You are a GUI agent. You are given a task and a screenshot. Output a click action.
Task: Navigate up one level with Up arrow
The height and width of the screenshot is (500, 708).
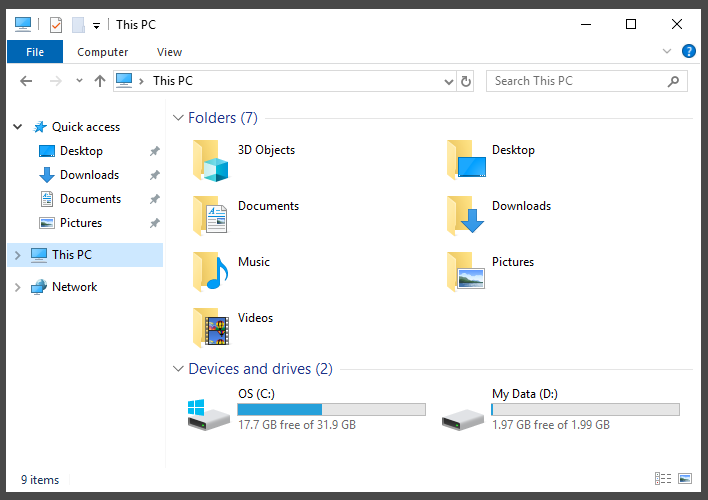pyautogui.click(x=100, y=81)
